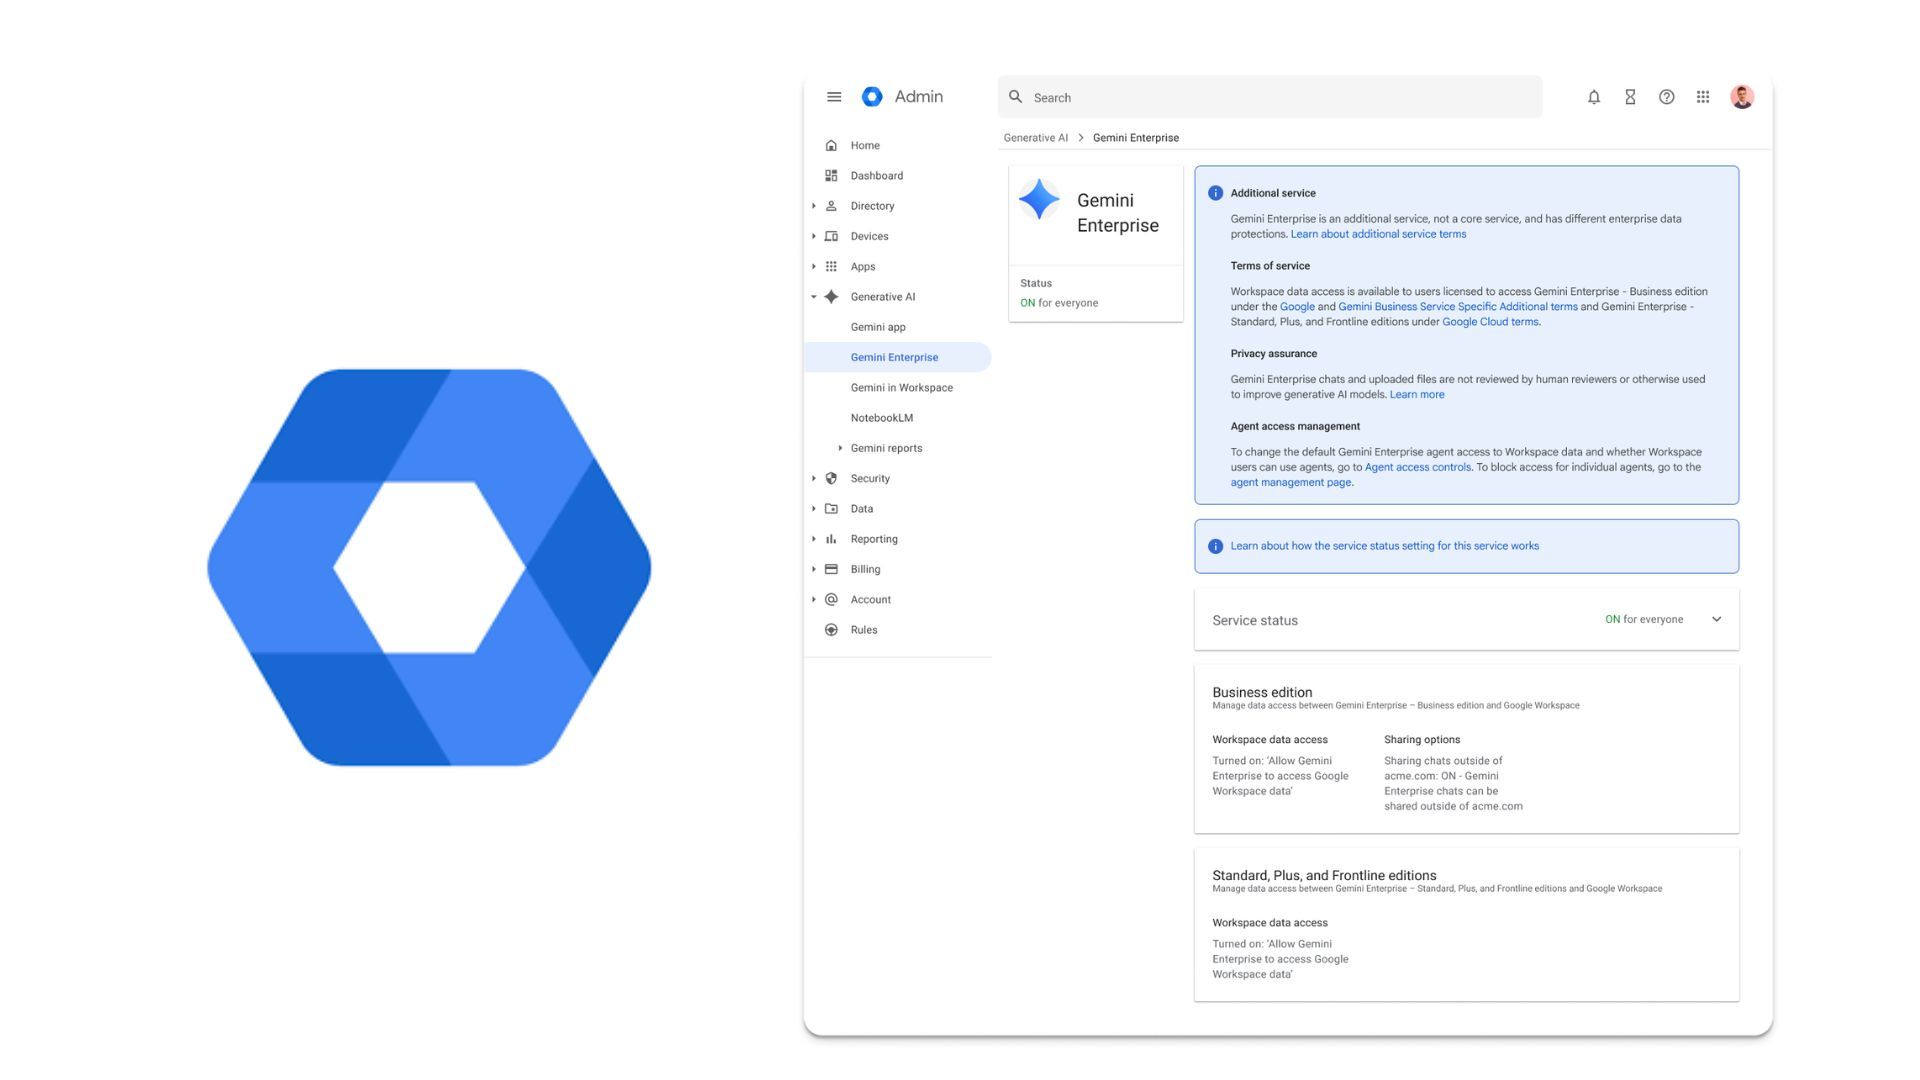1920x1080 pixels.
Task: Open the tasks hourglass icon
Action: pyautogui.click(x=1630, y=97)
